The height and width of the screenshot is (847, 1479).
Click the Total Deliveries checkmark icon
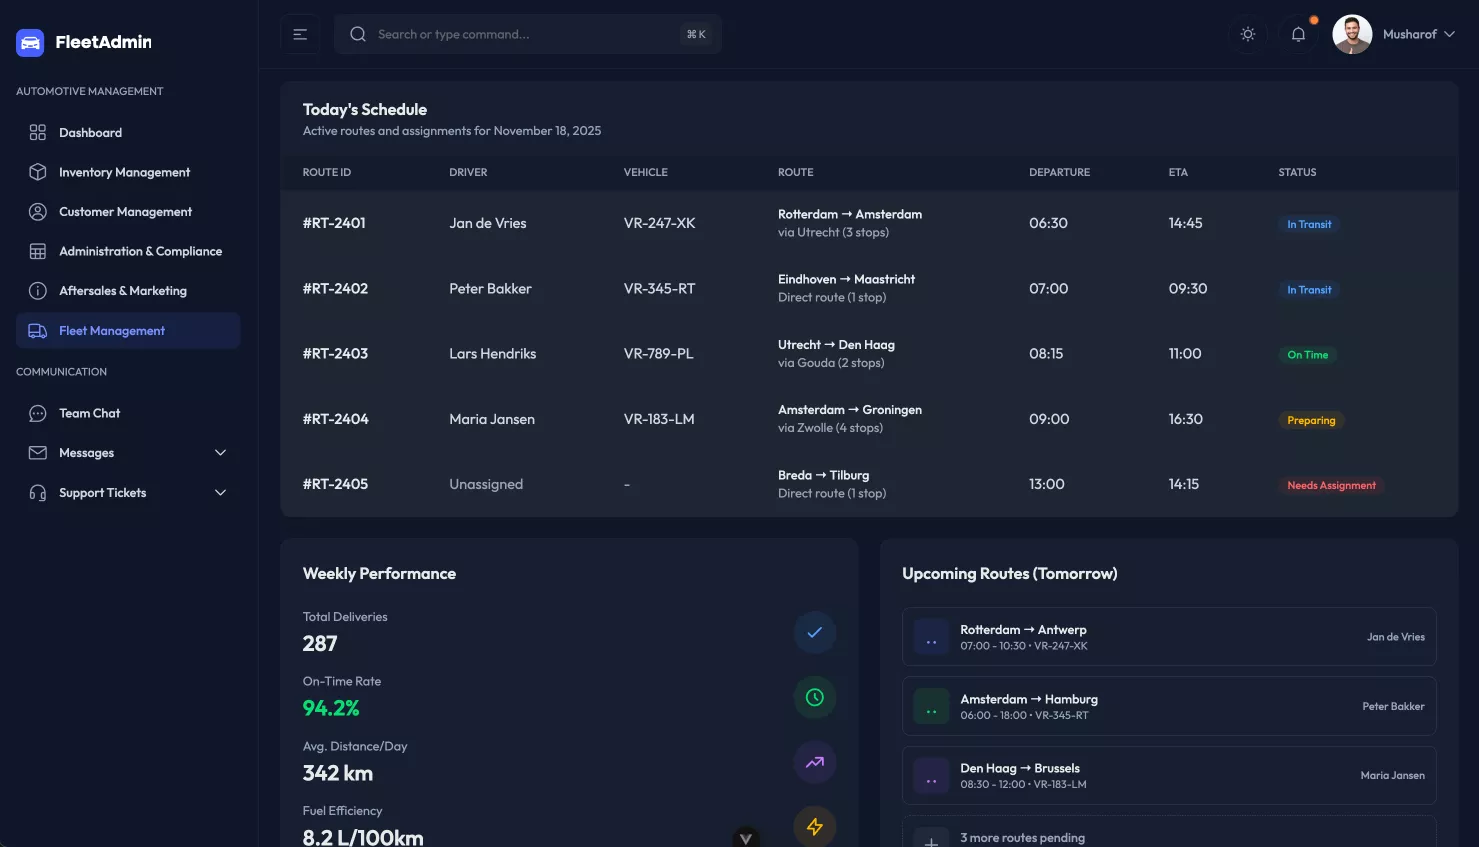pyautogui.click(x=814, y=632)
